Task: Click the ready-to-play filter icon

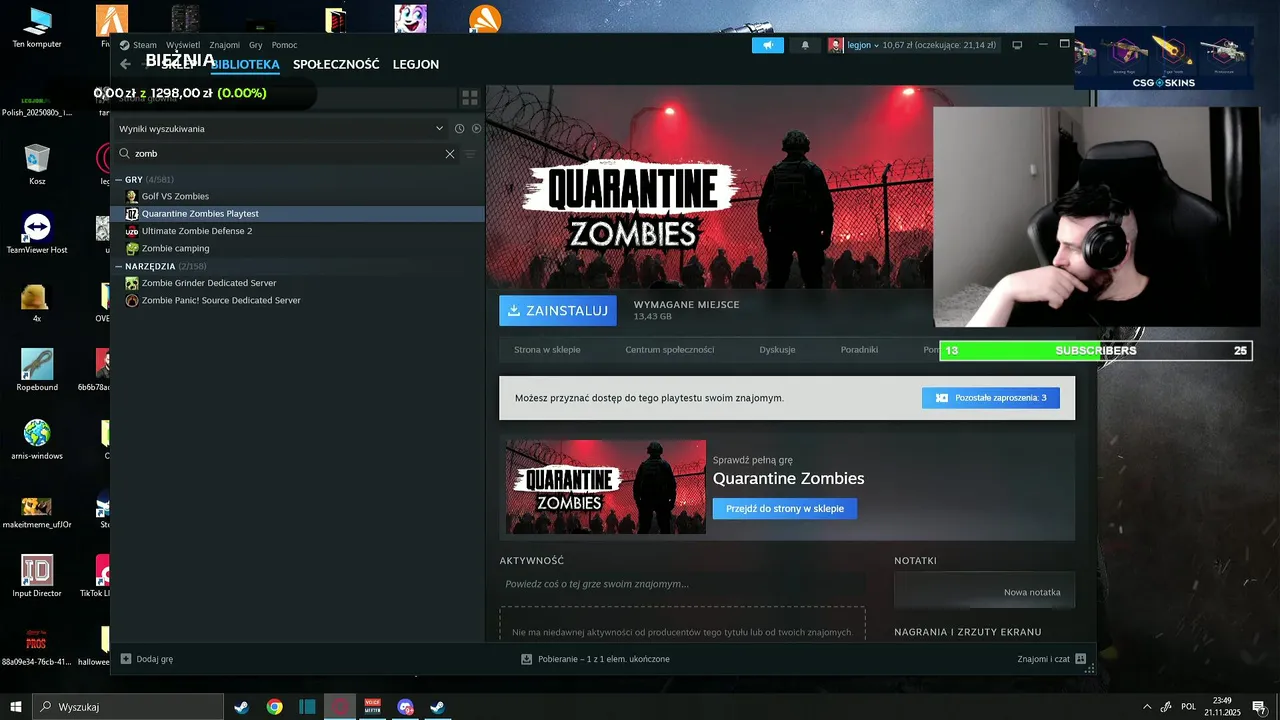Action: pos(476,128)
